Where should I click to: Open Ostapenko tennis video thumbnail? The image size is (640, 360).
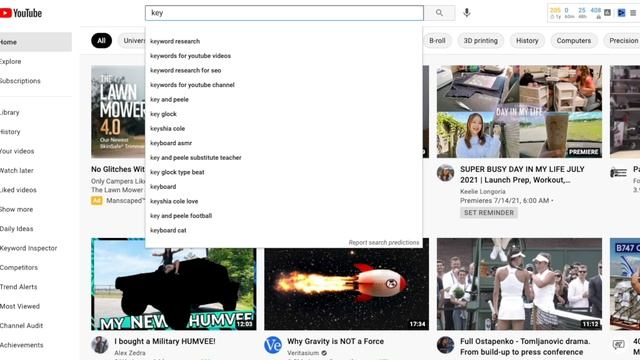tap(519, 284)
